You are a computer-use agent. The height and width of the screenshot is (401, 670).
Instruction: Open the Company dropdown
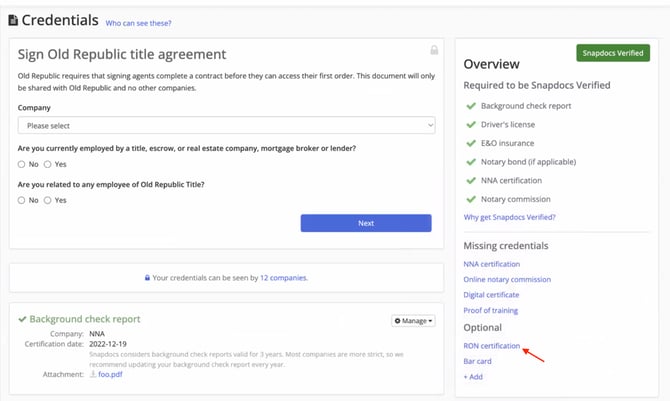click(226, 125)
